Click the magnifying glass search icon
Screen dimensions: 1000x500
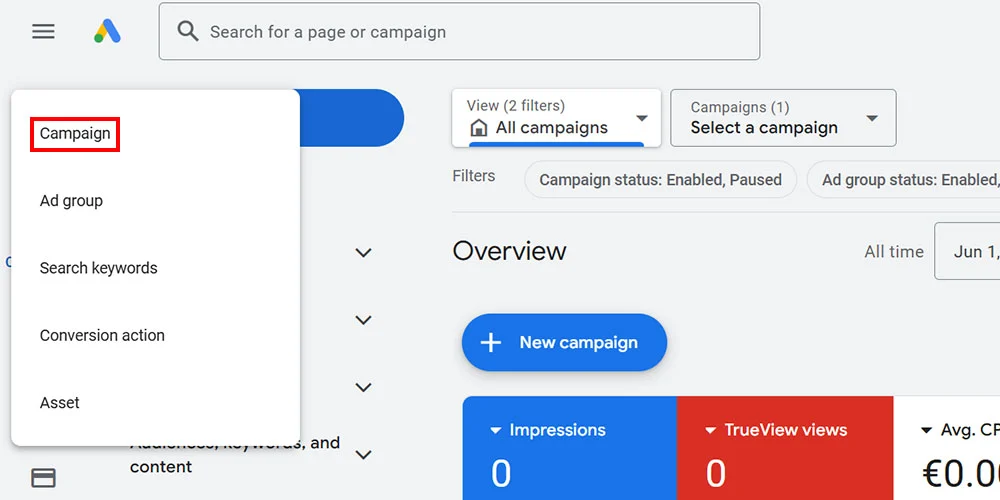(x=188, y=31)
